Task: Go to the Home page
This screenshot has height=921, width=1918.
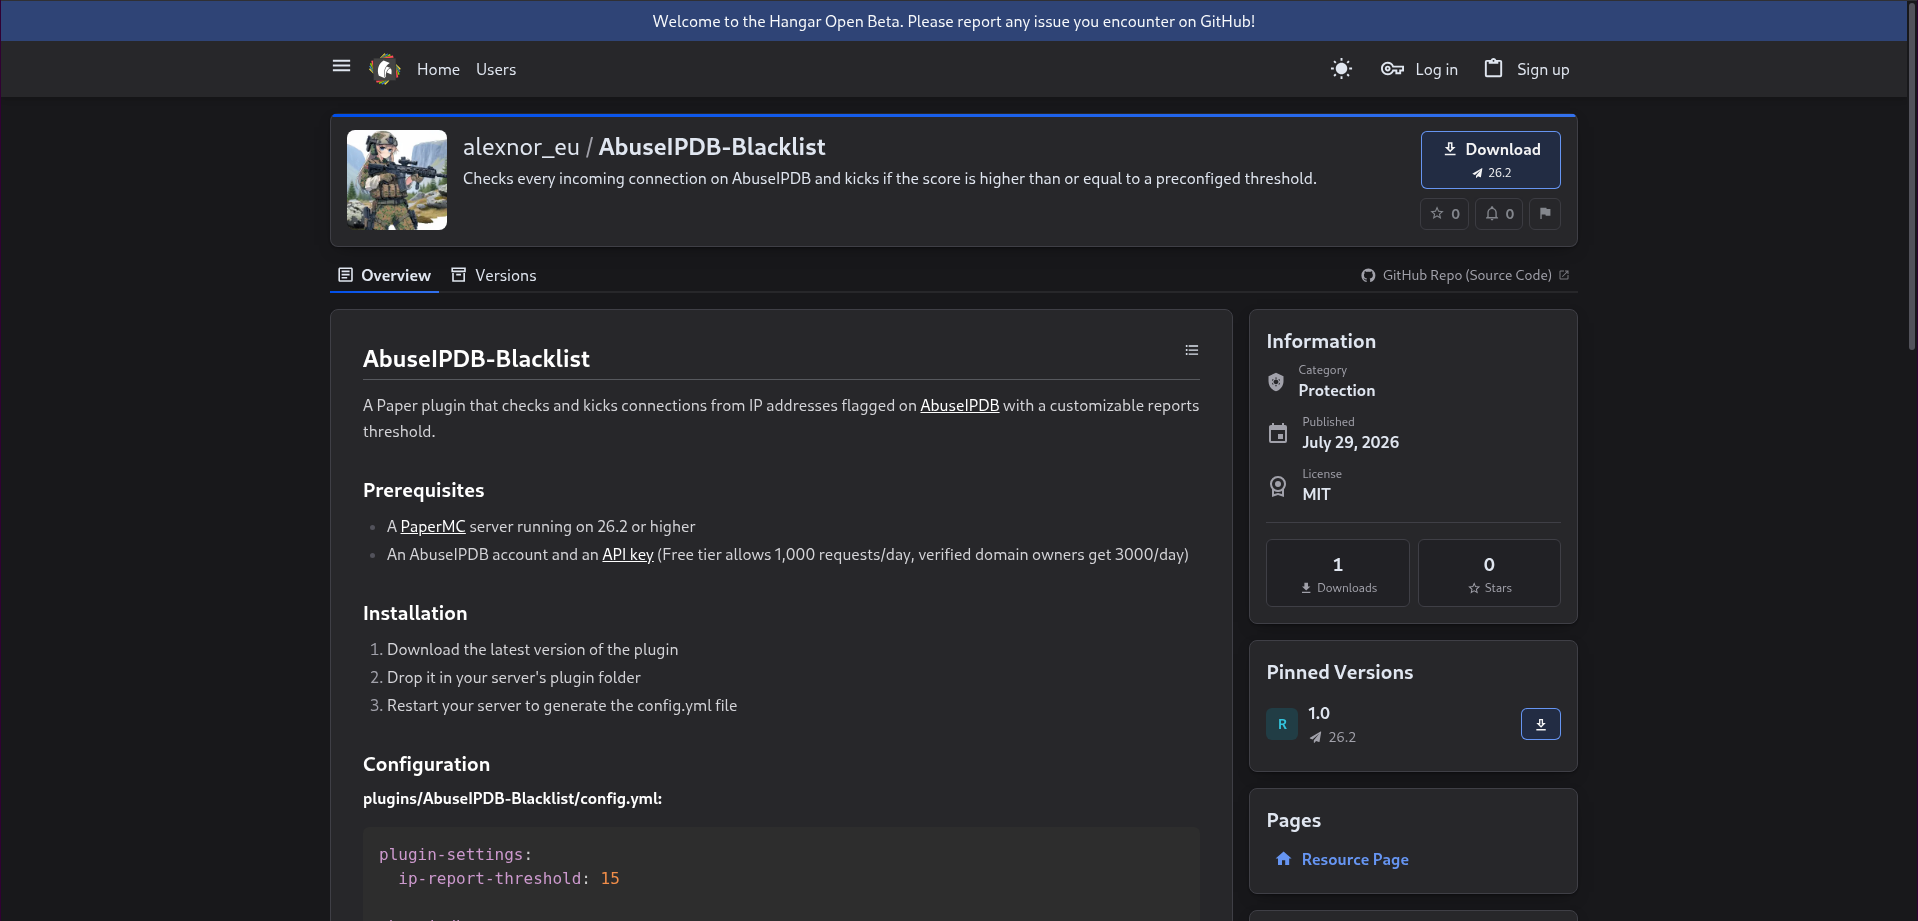Action: coord(438,69)
